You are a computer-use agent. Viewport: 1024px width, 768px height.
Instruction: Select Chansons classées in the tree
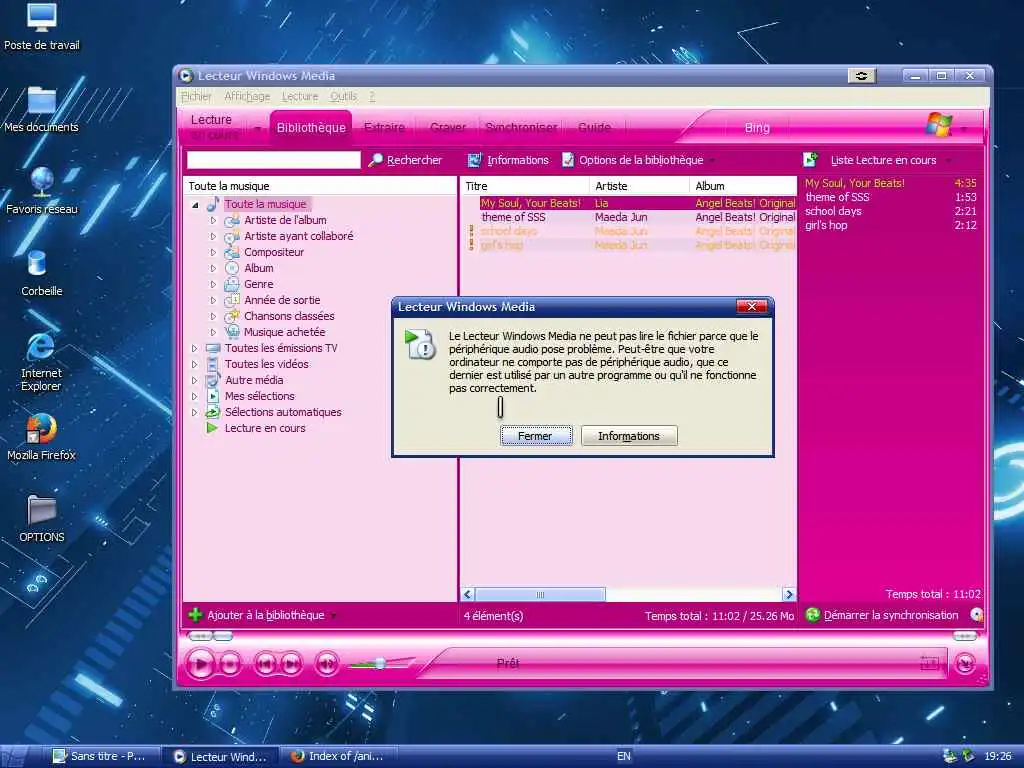pyautogui.click(x=289, y=316)
